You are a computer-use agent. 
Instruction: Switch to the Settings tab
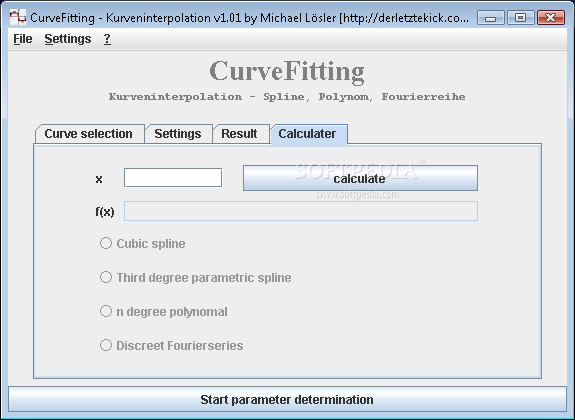[x=178, y=134]
